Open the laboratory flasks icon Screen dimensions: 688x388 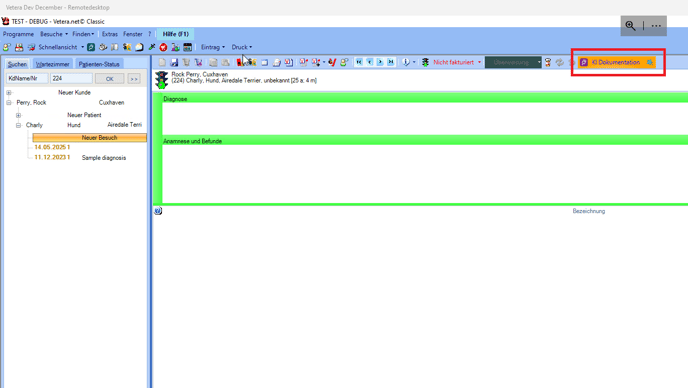point(175,47)
